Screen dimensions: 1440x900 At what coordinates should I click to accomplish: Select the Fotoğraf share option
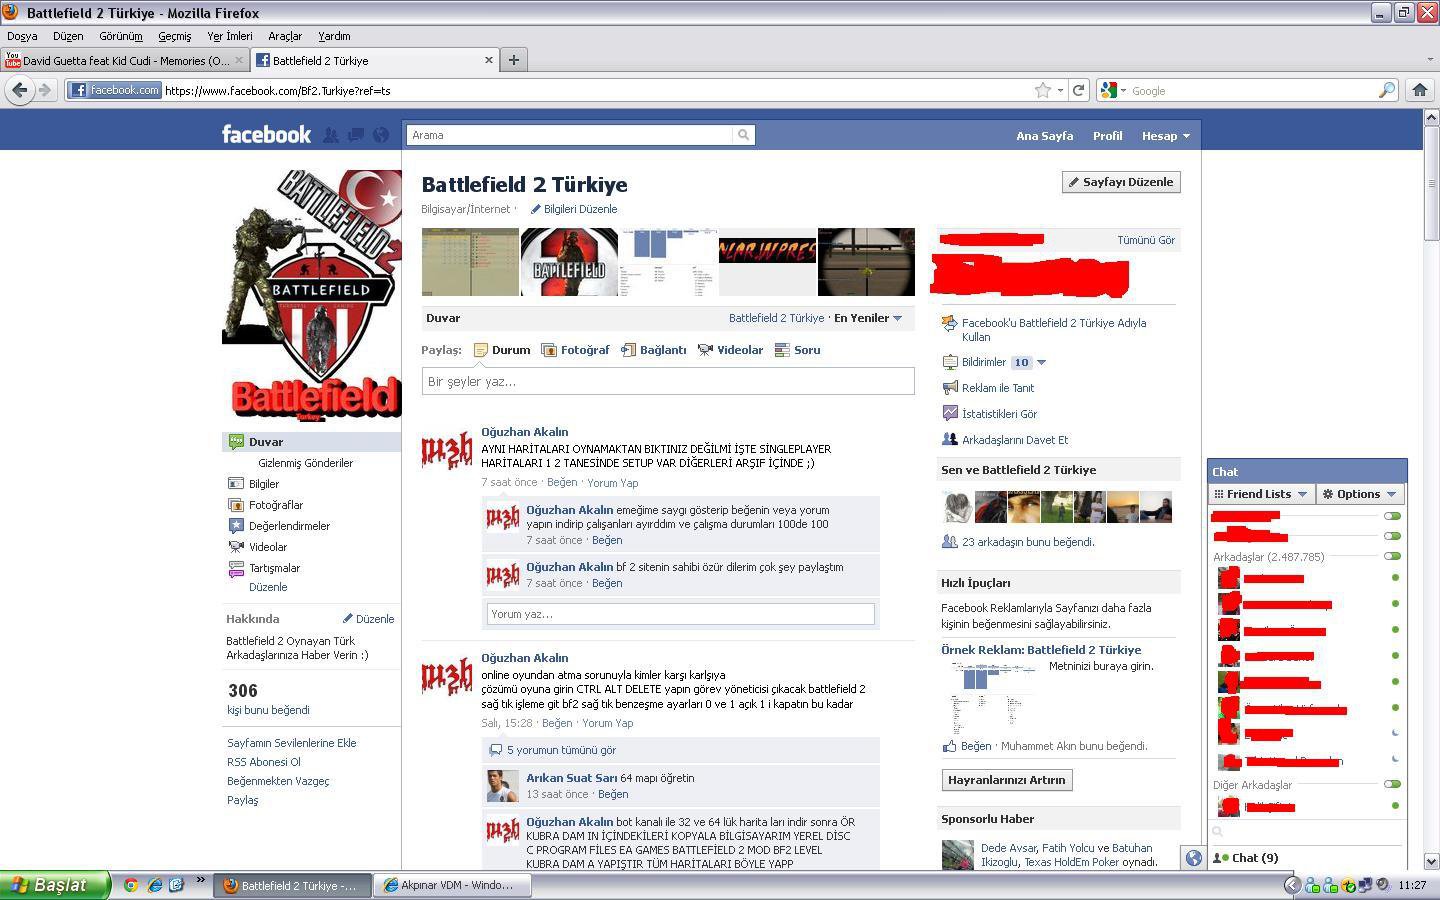point(575,350)
